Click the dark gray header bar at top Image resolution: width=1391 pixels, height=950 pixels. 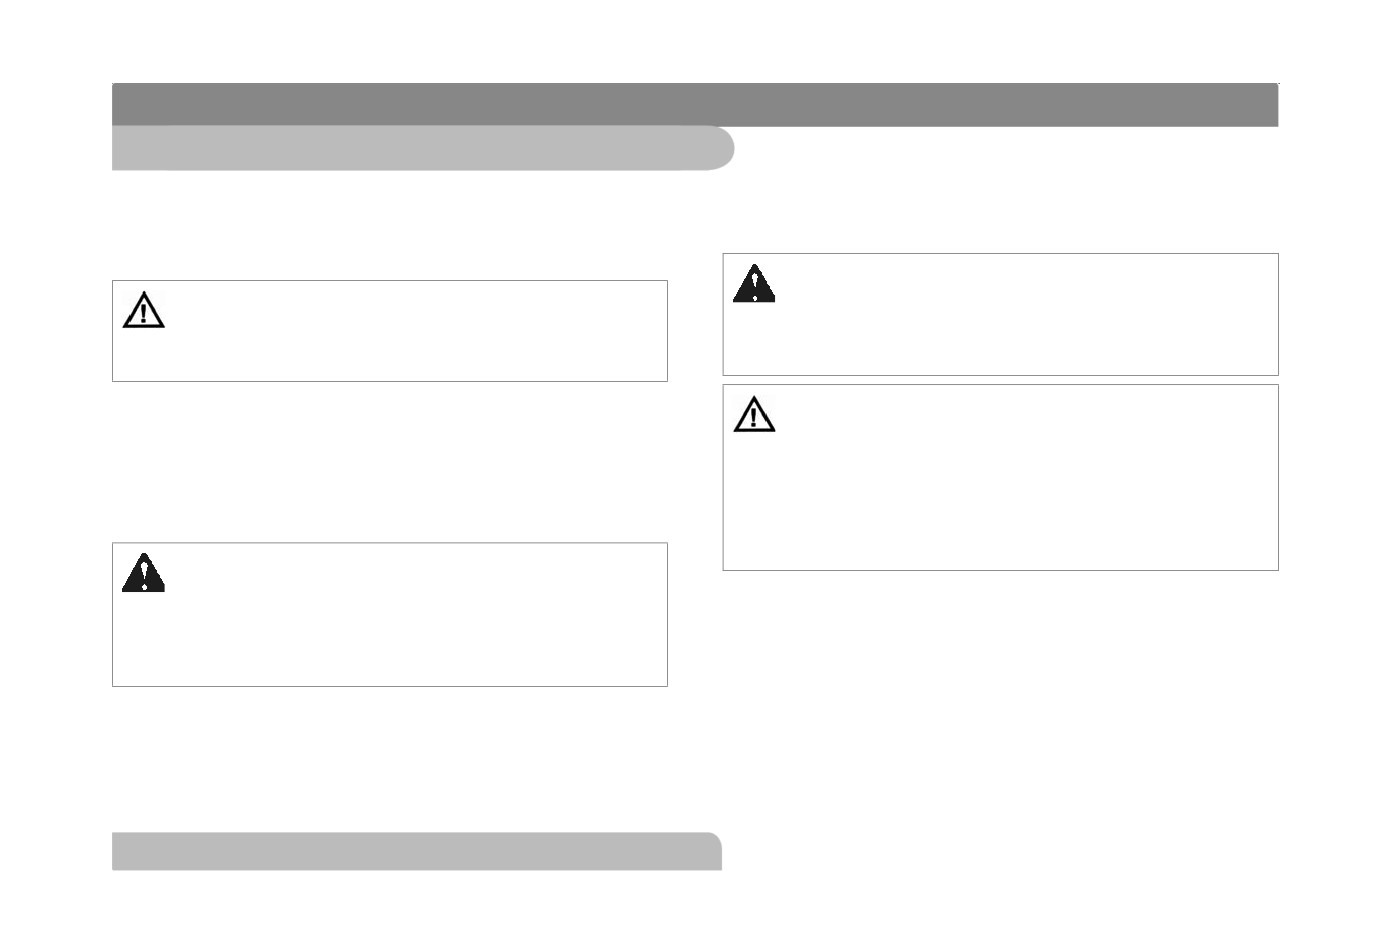(x=695, y=104)
